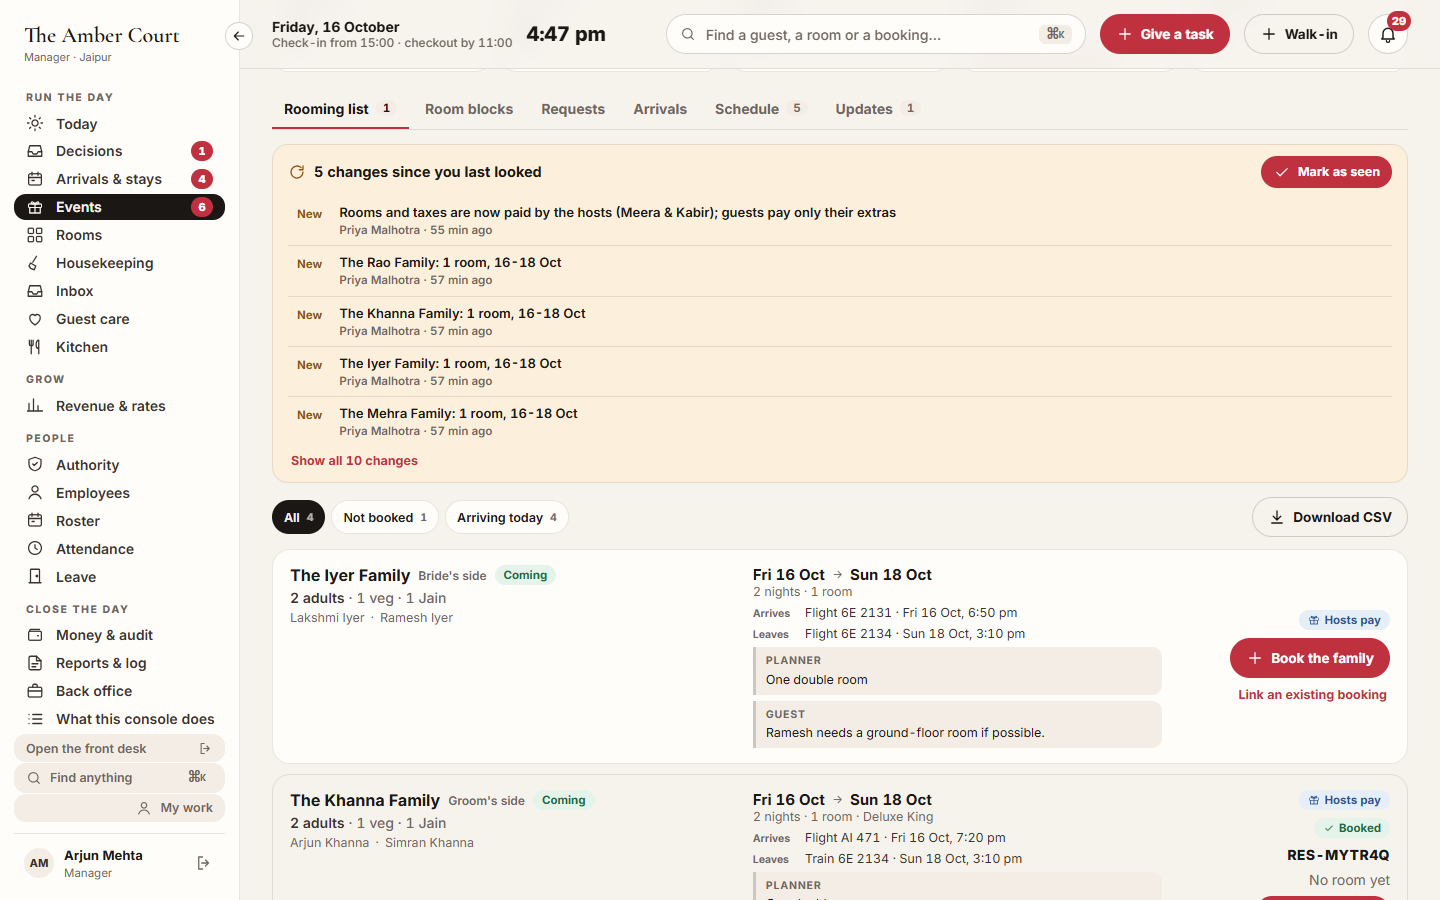
Task: Filter by Arriving today
Action: coord(507,517)
